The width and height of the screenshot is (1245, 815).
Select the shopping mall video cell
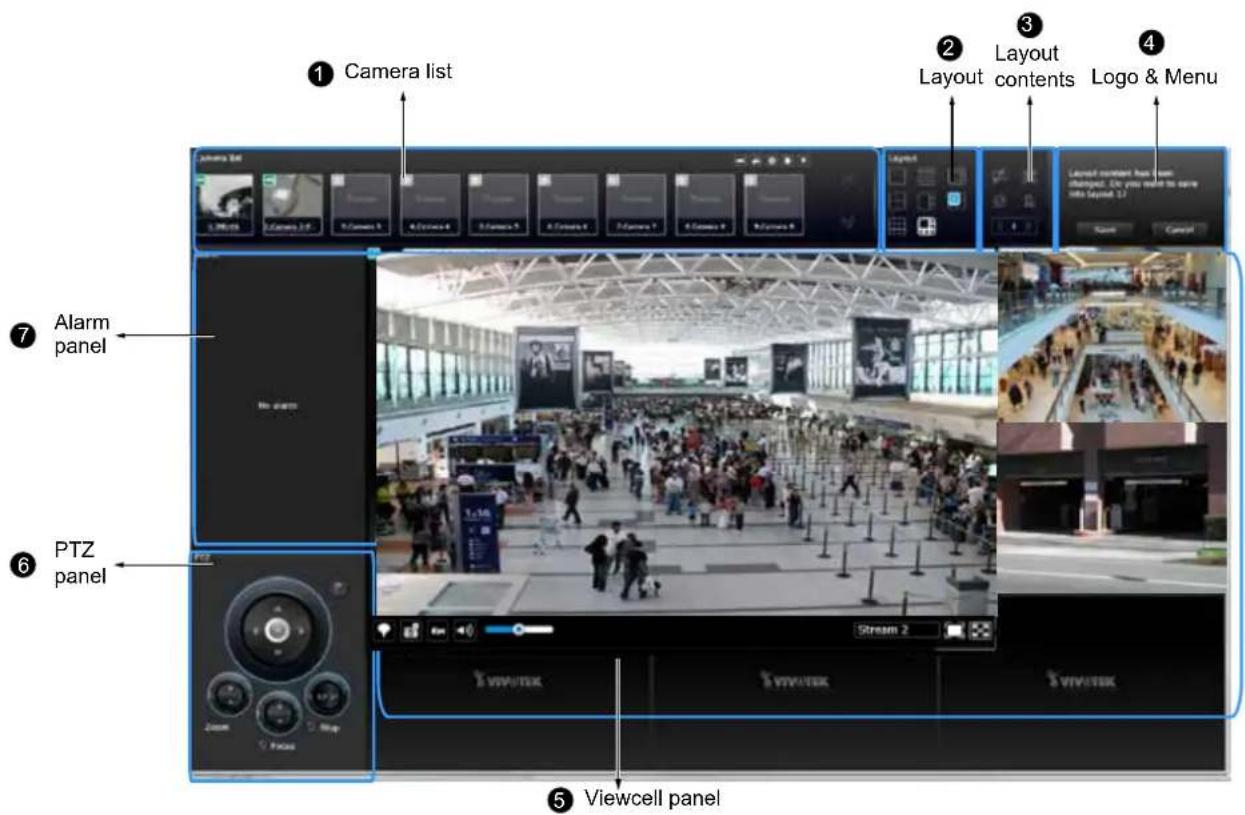point(1112,336)
